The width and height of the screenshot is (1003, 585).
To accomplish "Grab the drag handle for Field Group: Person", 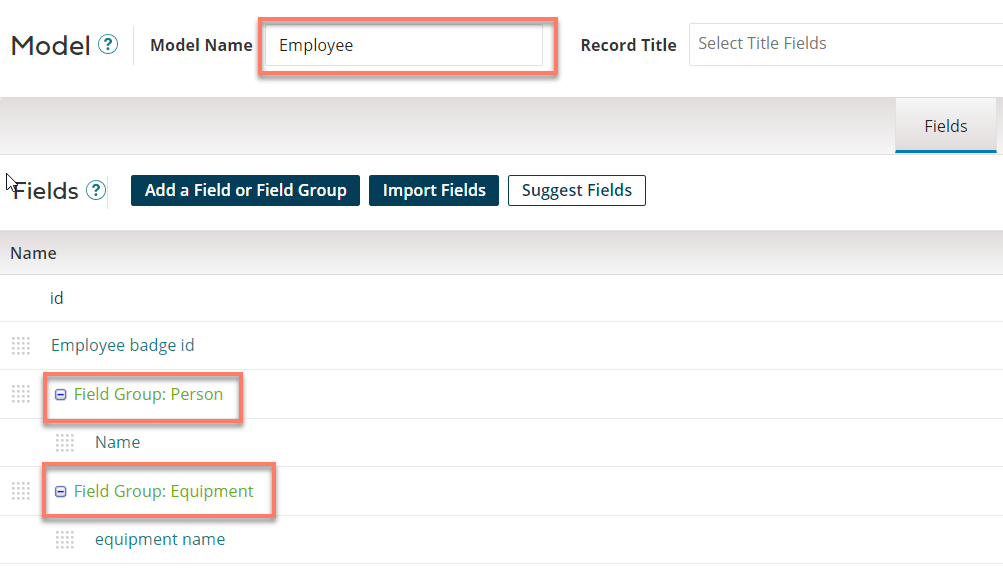I will 21,394.
